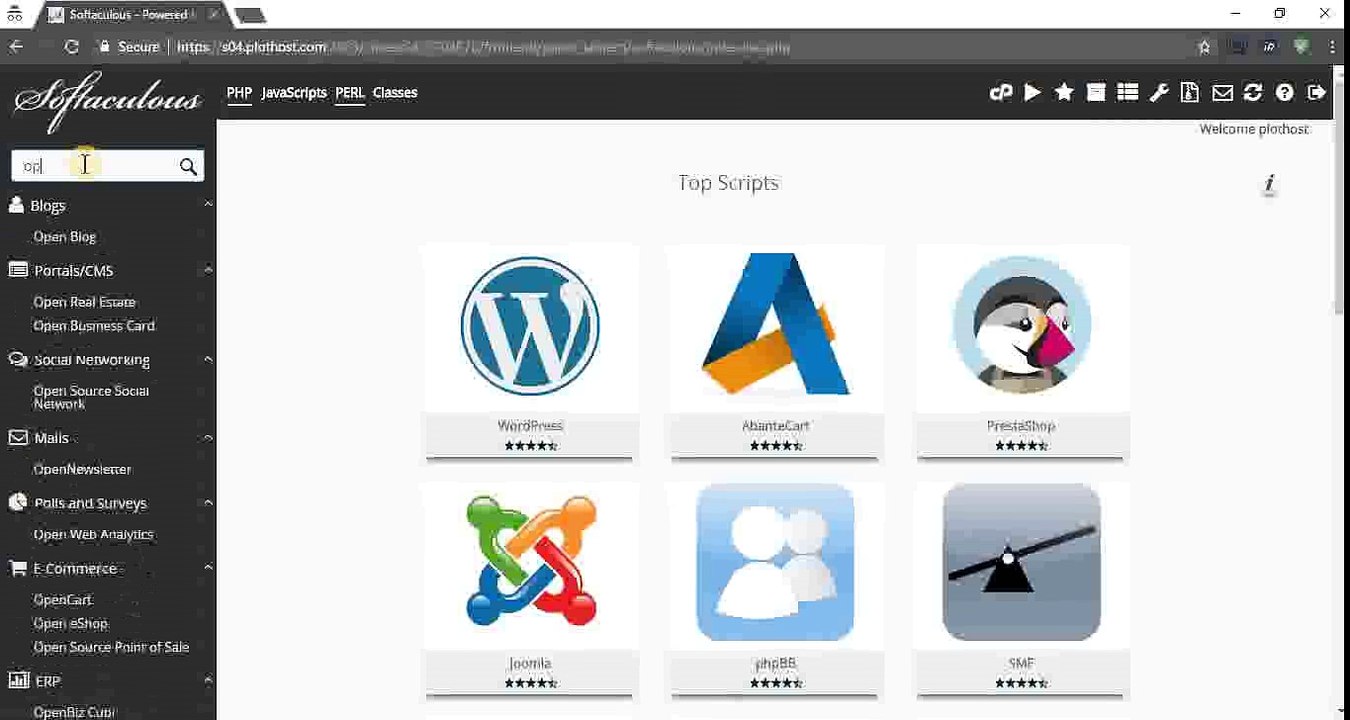Switch to the PHP scripts tab
The image size is (1350, 720).
tap(239, 92)
